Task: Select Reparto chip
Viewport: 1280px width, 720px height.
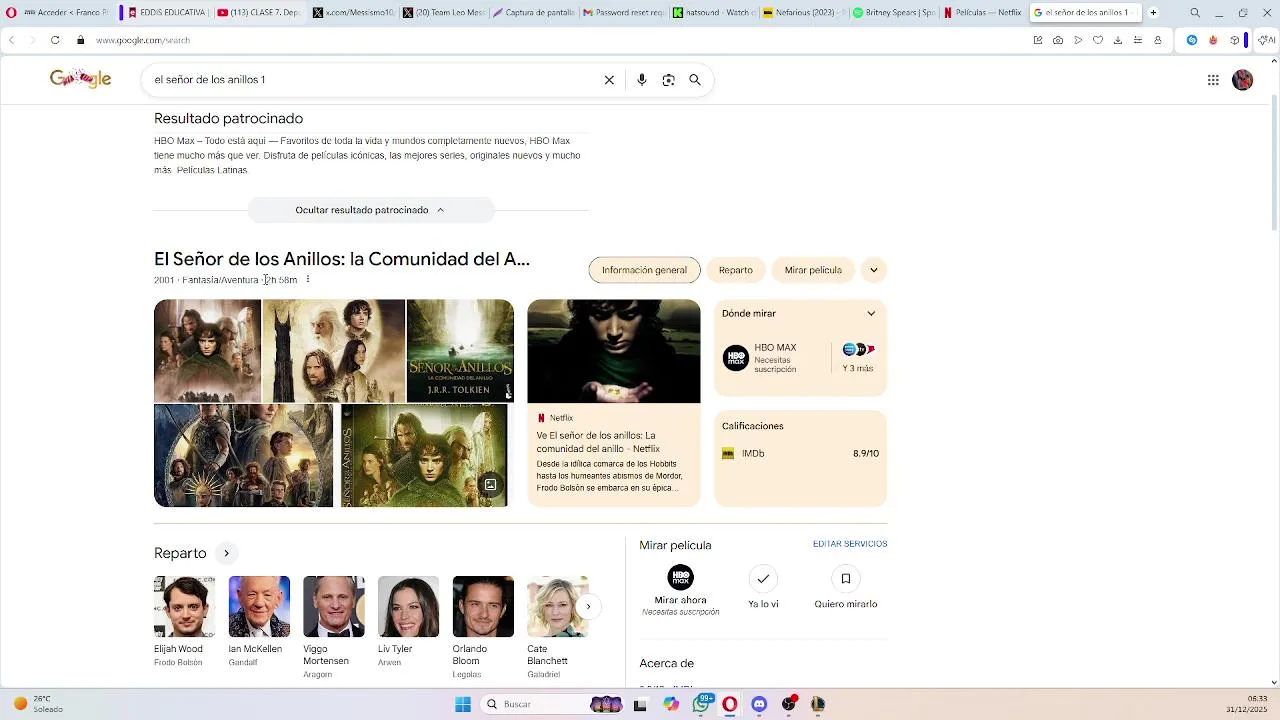Action: tap(736, 270)
